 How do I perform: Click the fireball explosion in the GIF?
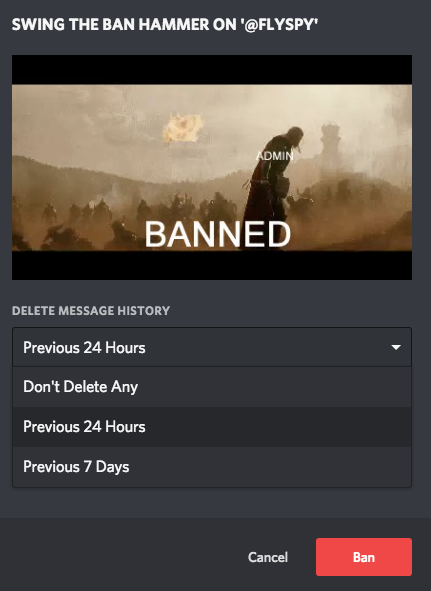click(x=183, y=129)
